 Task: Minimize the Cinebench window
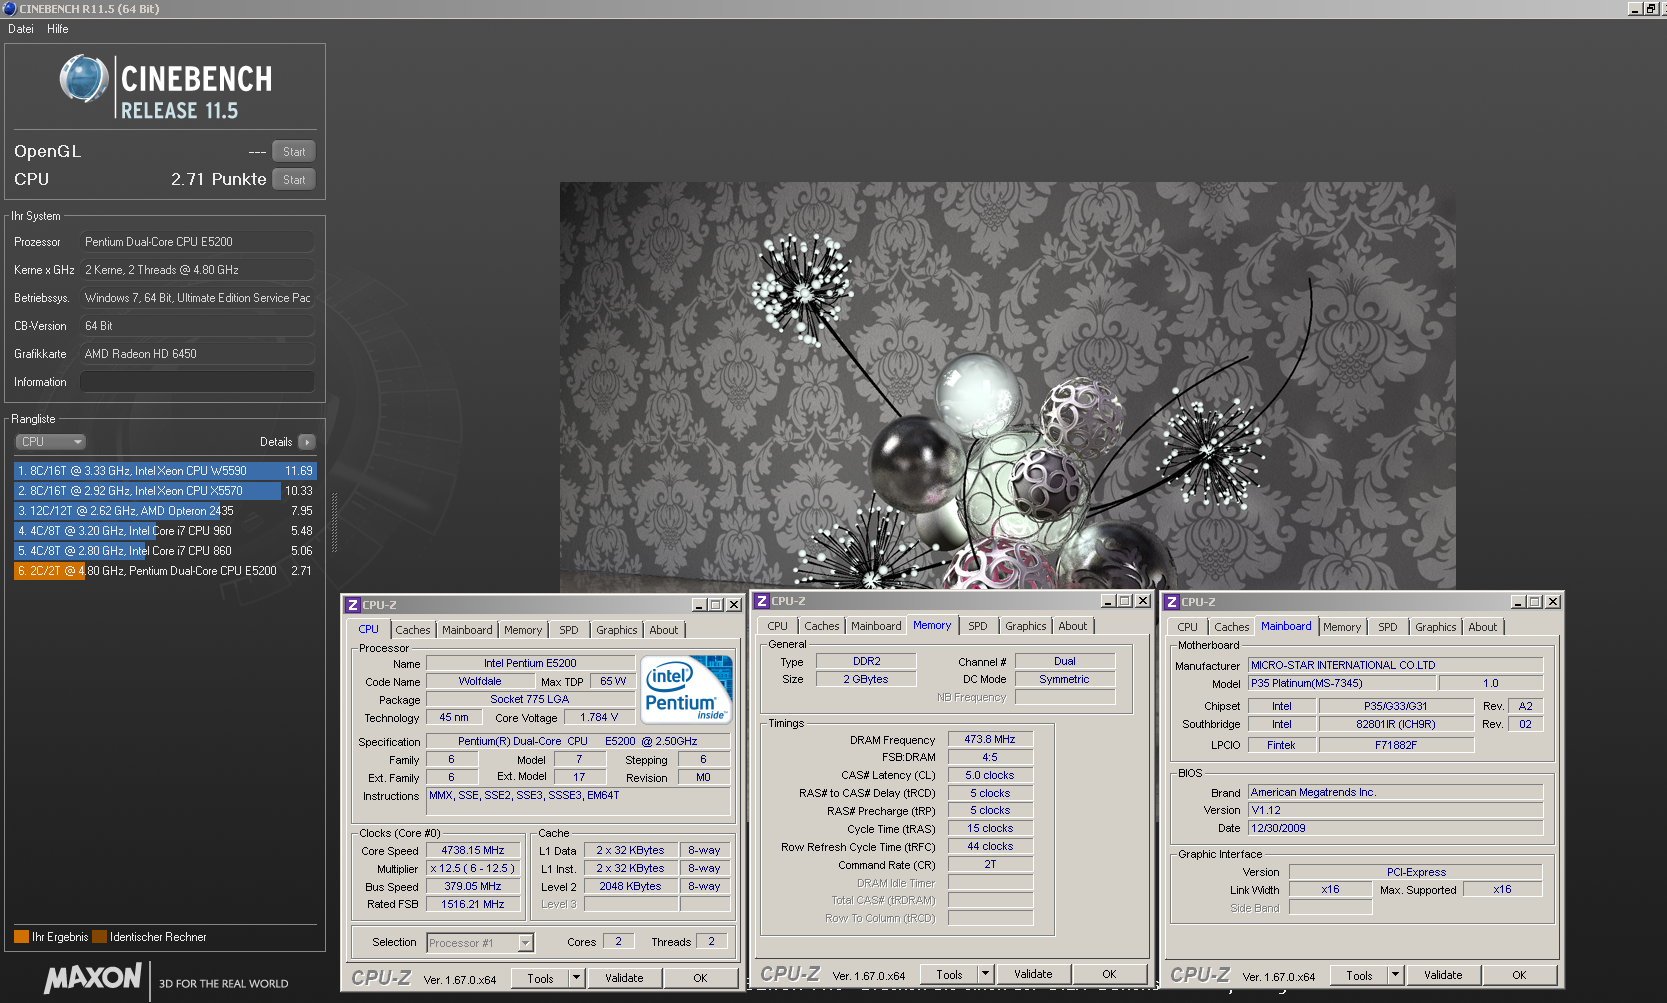tap(1635, 8)
